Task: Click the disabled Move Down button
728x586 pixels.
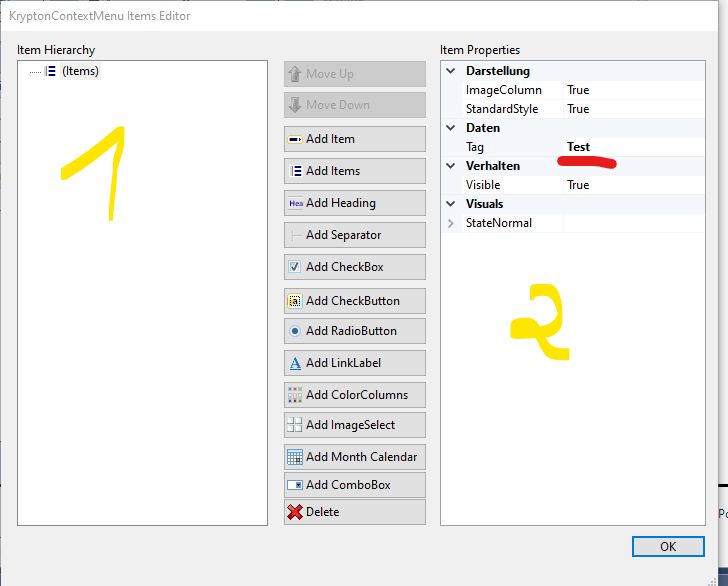Action: pos(355,105)
